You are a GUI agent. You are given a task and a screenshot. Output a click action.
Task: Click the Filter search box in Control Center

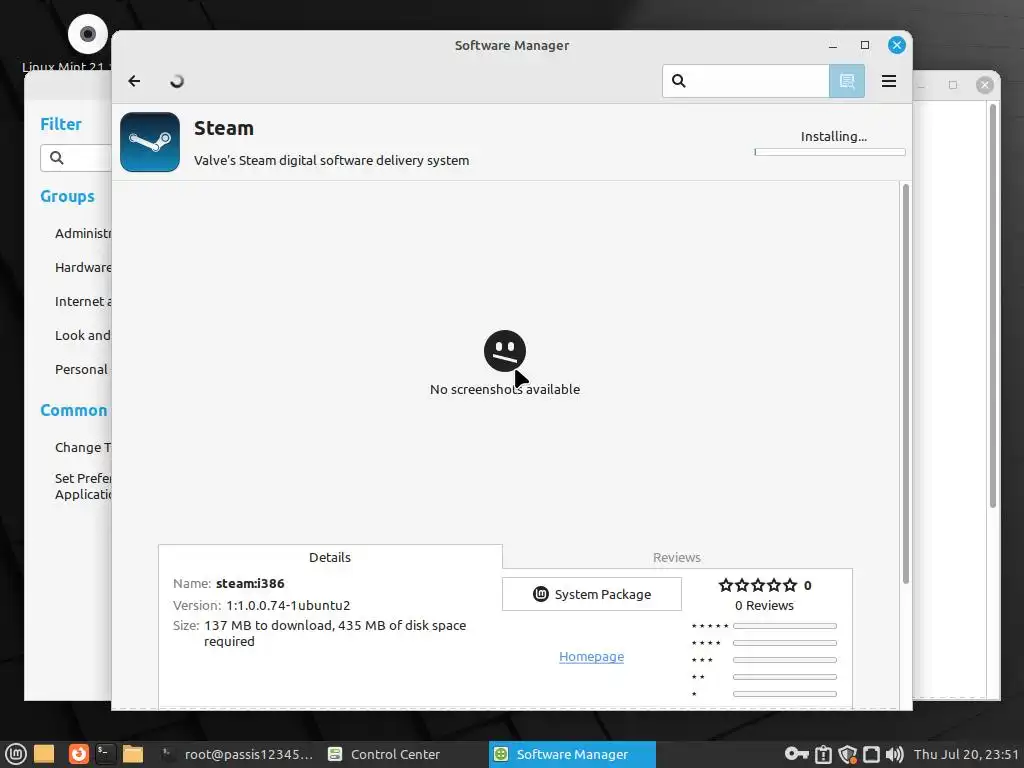coord(76,158)
